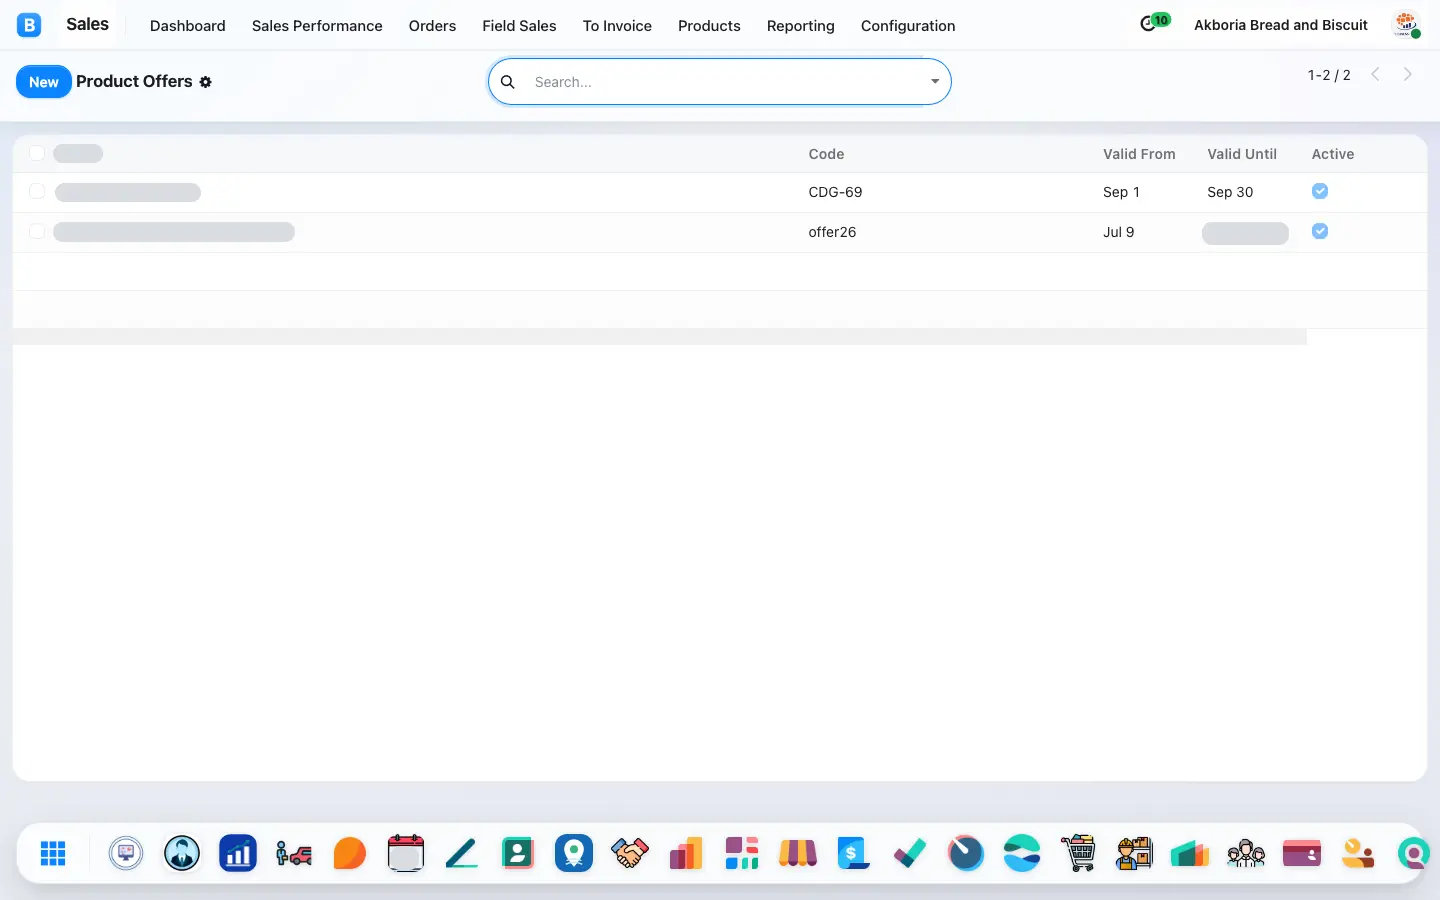
Task: Go to the next page arrow
Action: tap(1408, 75)
